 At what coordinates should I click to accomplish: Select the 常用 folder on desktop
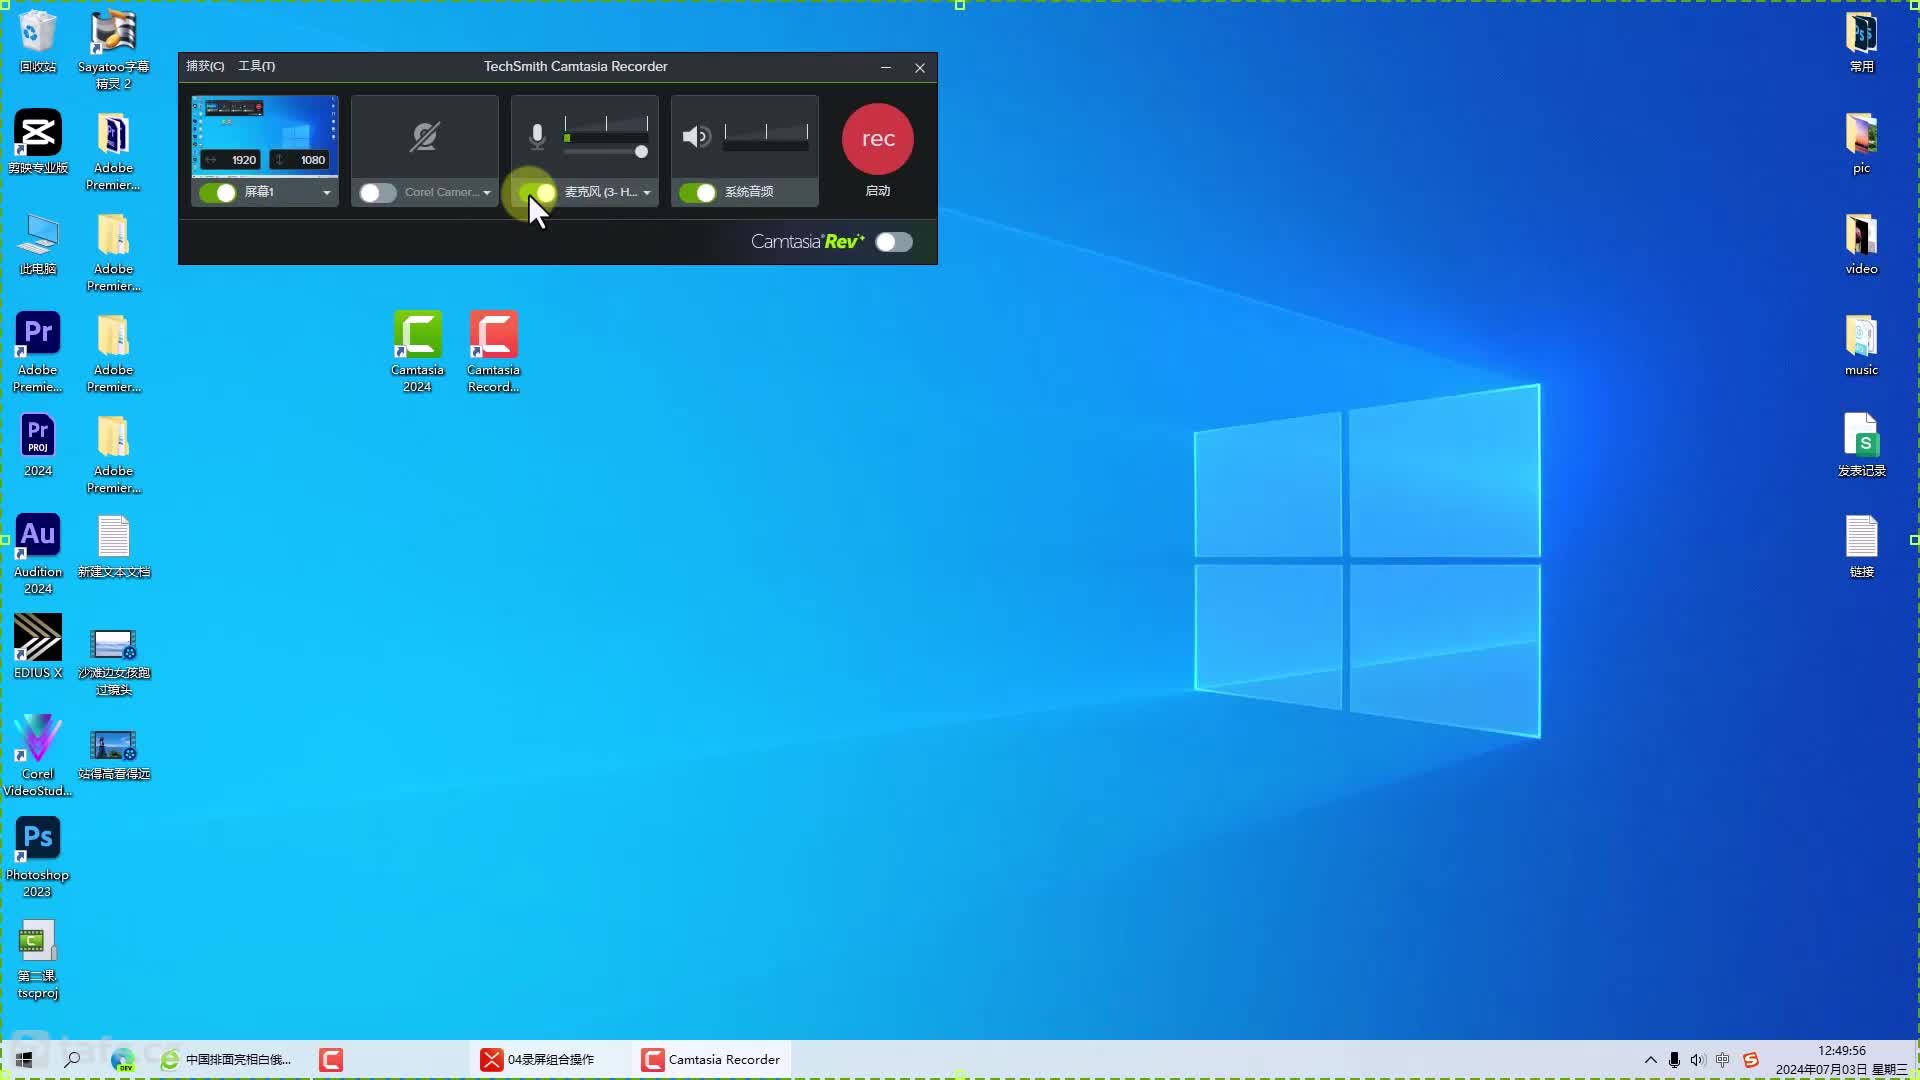[x=1861, y=42]
